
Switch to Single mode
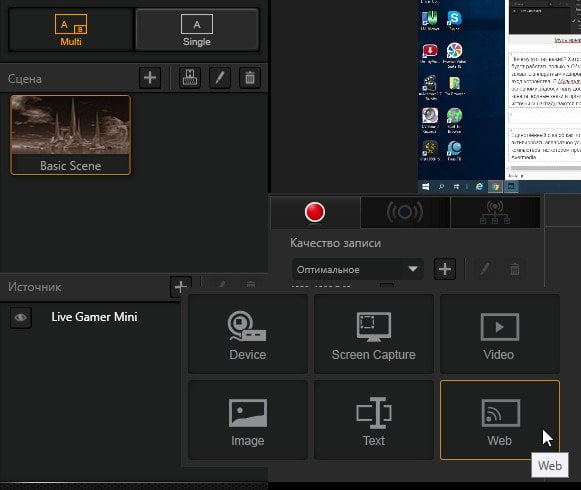pyautogui.click(x=197, y=30)
